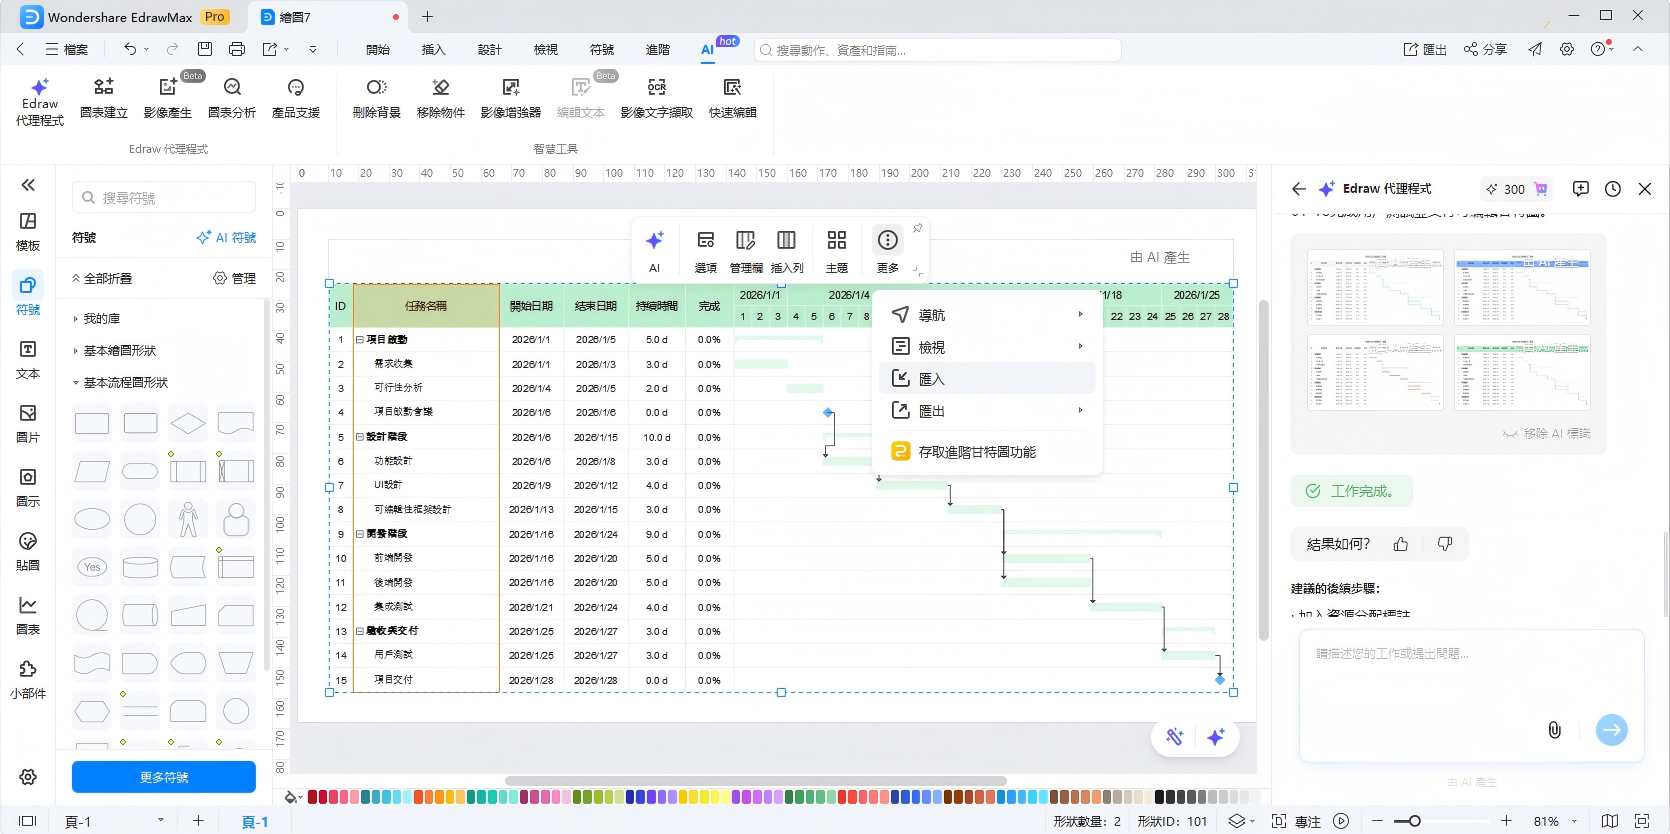Click the send arrow button in AI chat
Image resolution: width=1670 pixels, height=834 pixels.
[1612, 730]
